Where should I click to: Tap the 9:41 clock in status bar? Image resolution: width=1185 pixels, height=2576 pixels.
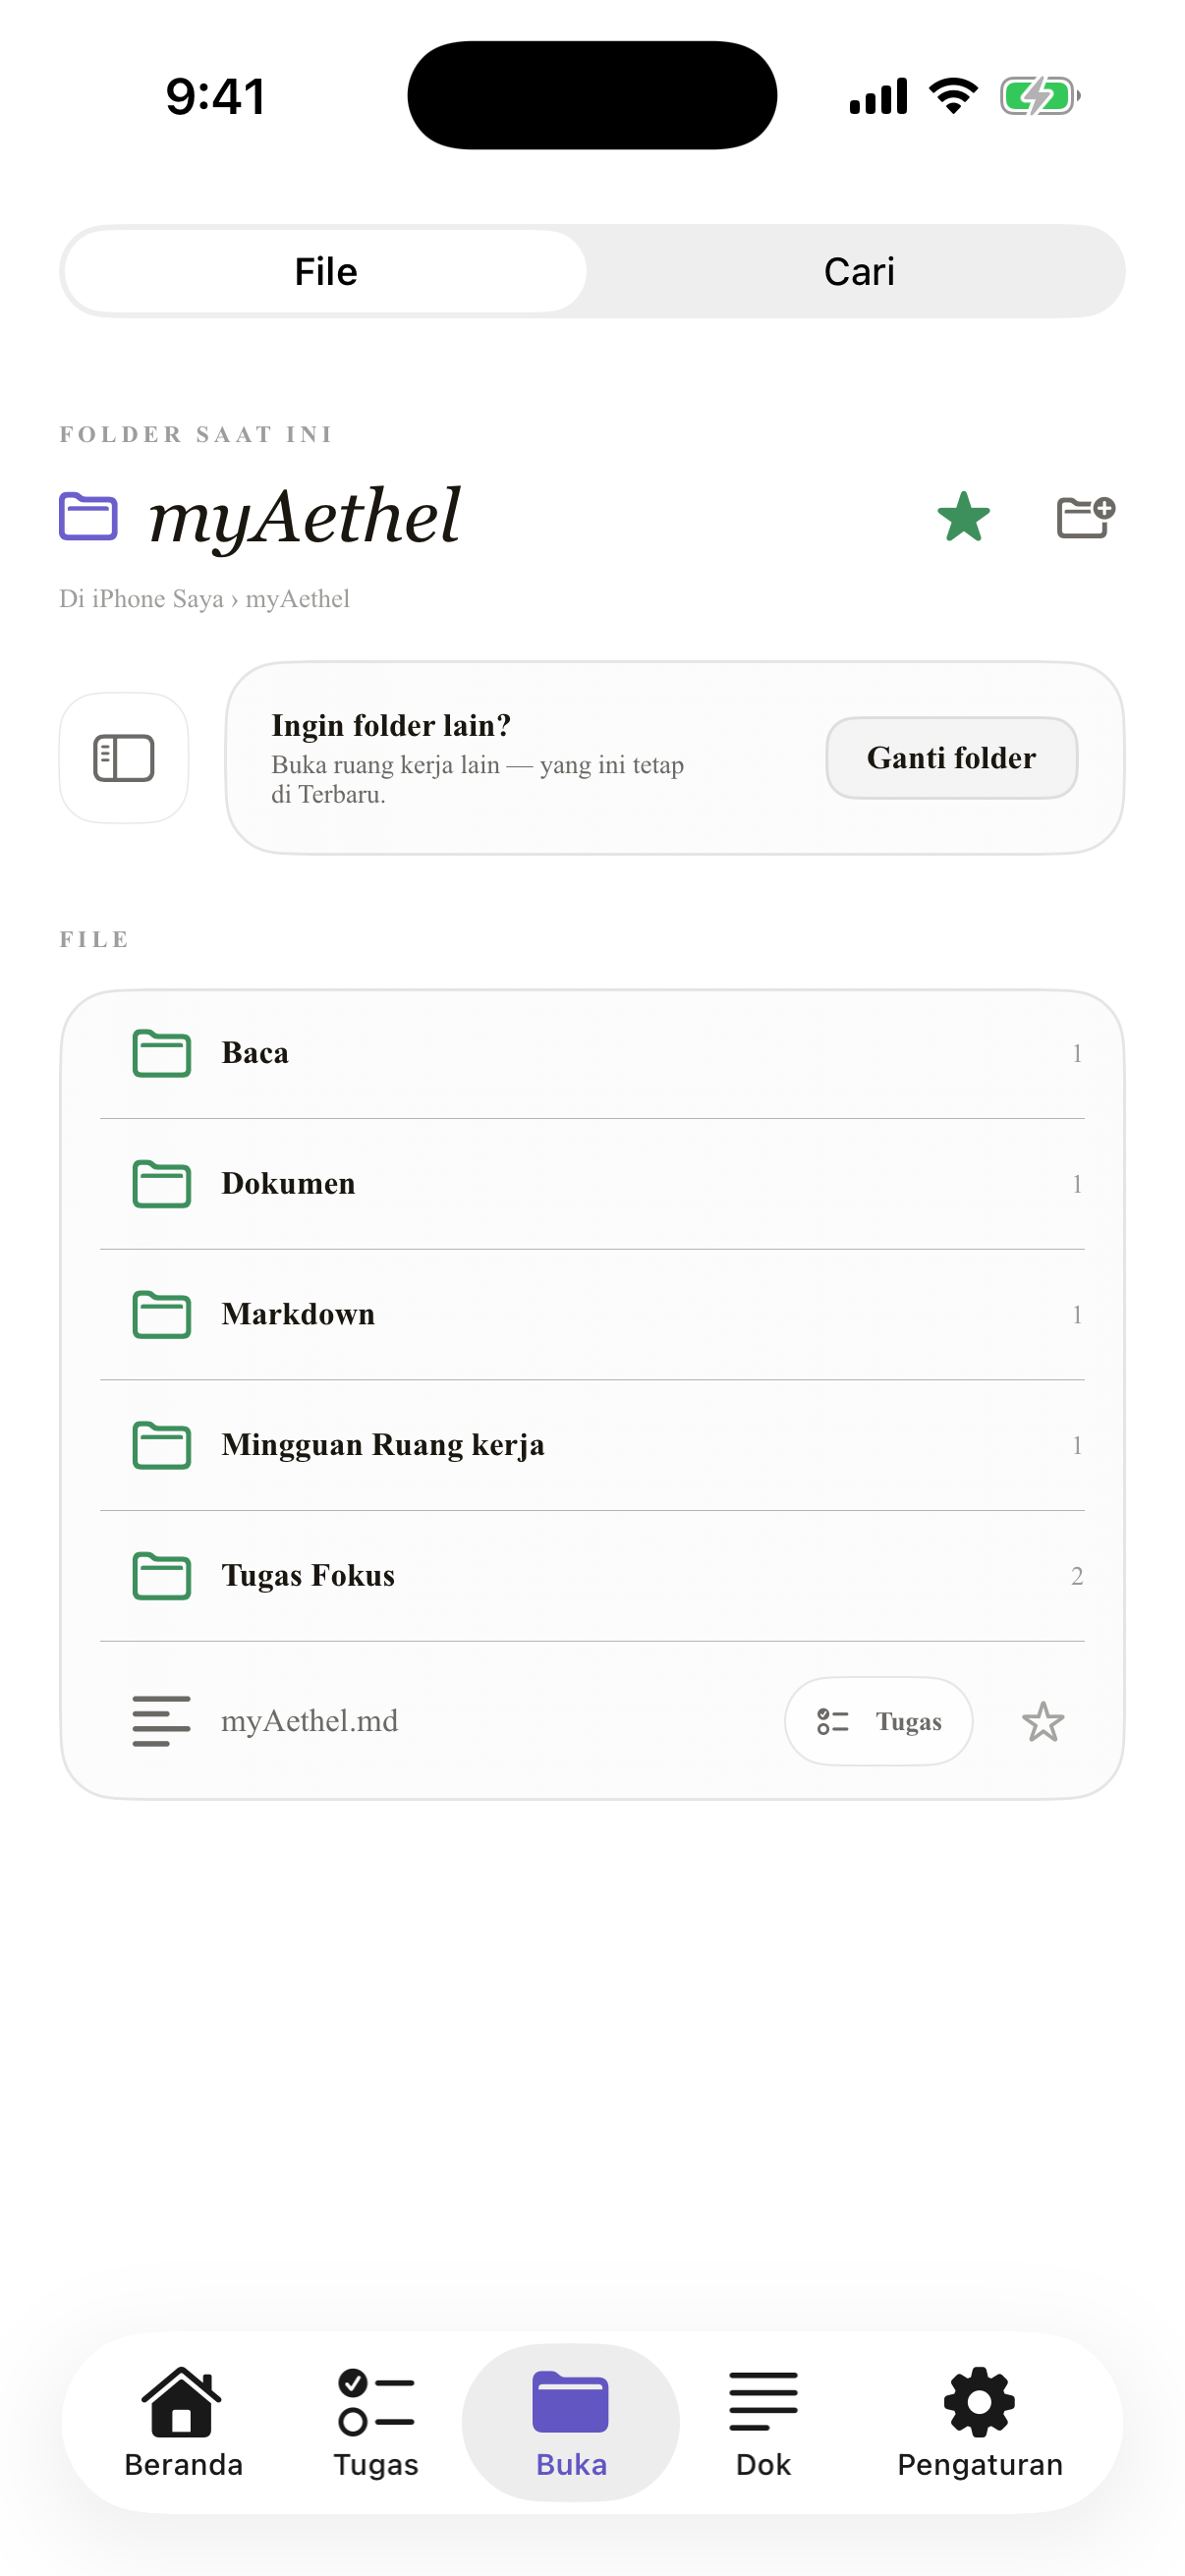pyautogui.click(x=216, y=96)
